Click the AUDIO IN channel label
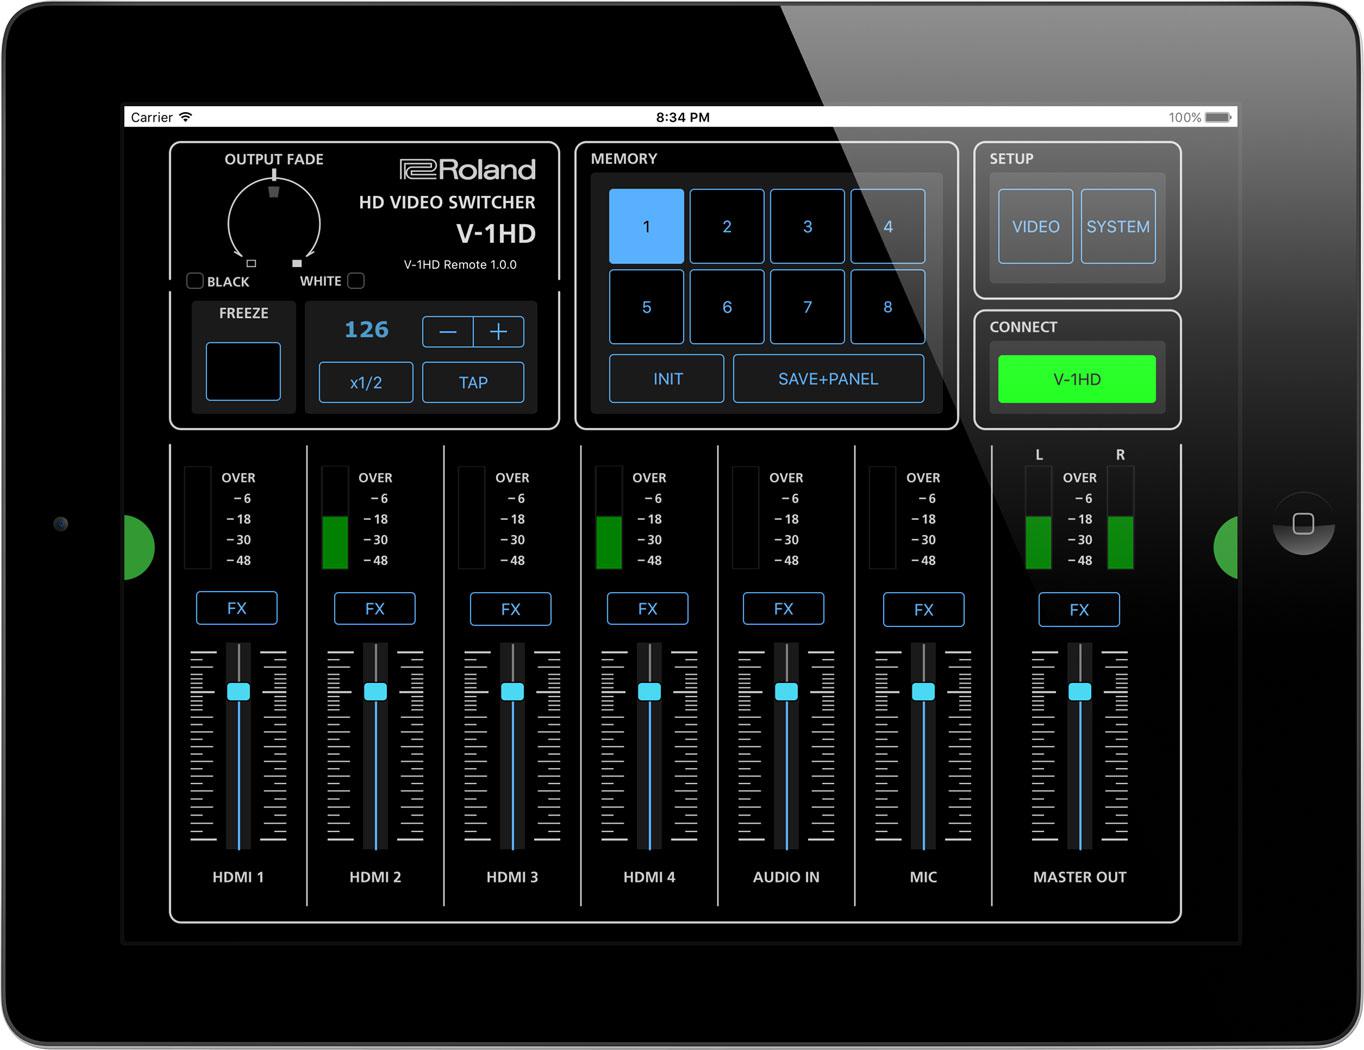 tap(786, 877)
